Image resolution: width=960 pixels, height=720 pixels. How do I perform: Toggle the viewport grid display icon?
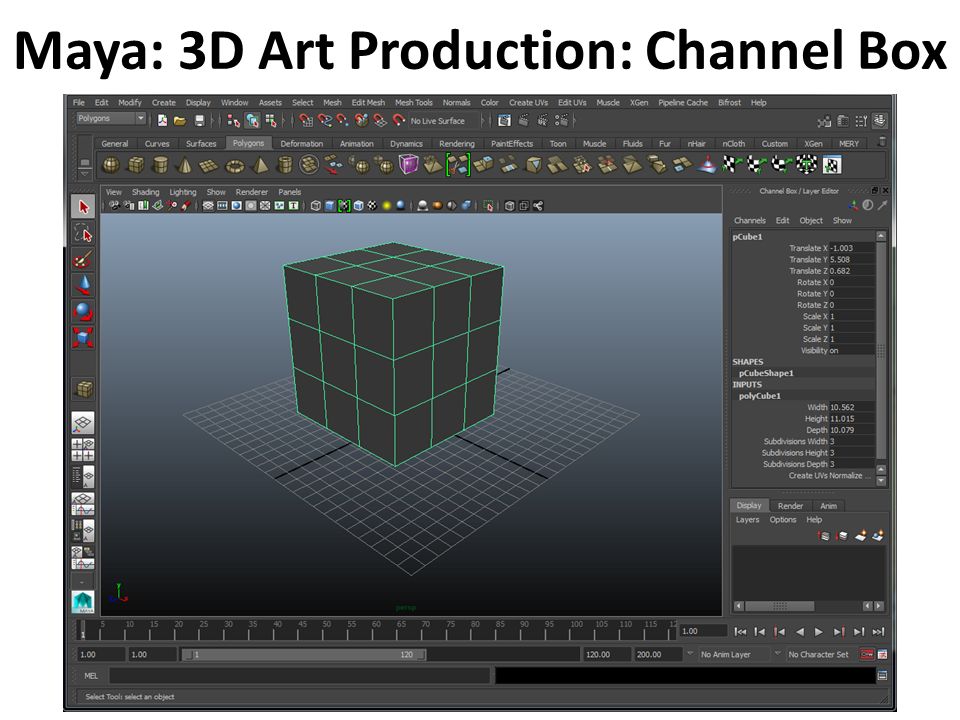[208, 206]
